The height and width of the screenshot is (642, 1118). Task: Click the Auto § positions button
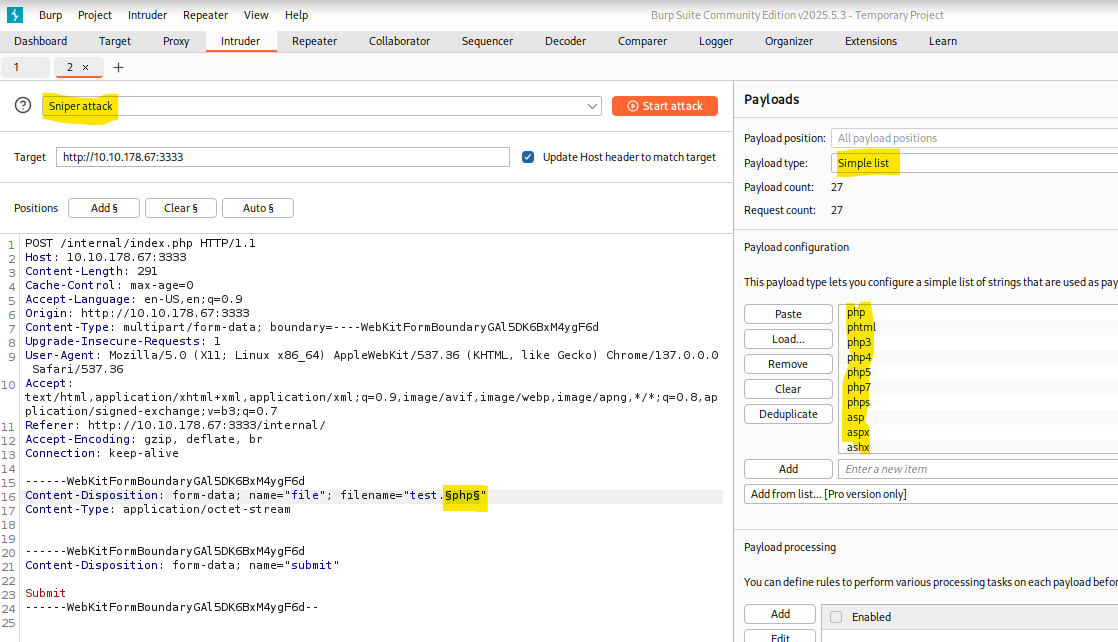pos(258,208)
